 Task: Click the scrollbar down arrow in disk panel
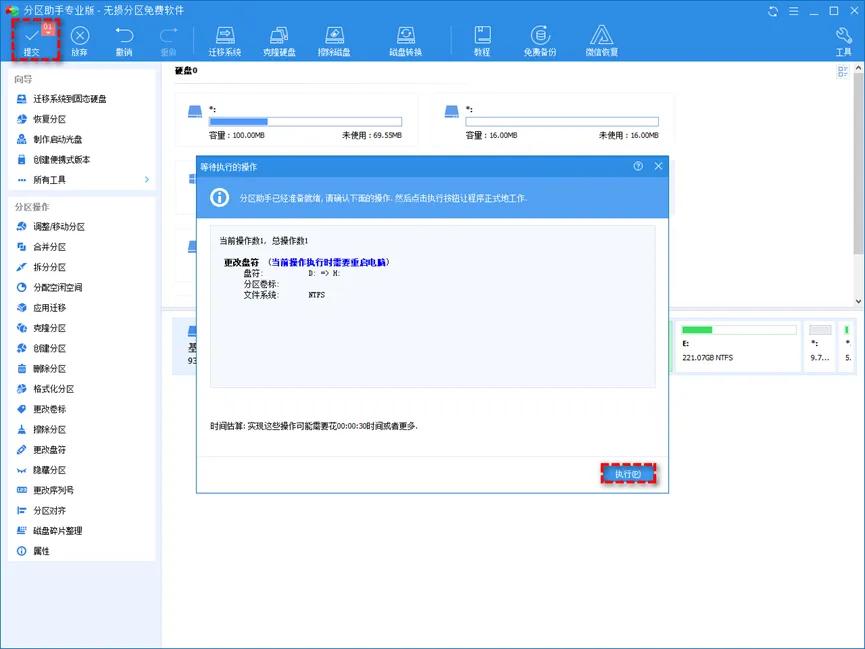coord(858,301)
